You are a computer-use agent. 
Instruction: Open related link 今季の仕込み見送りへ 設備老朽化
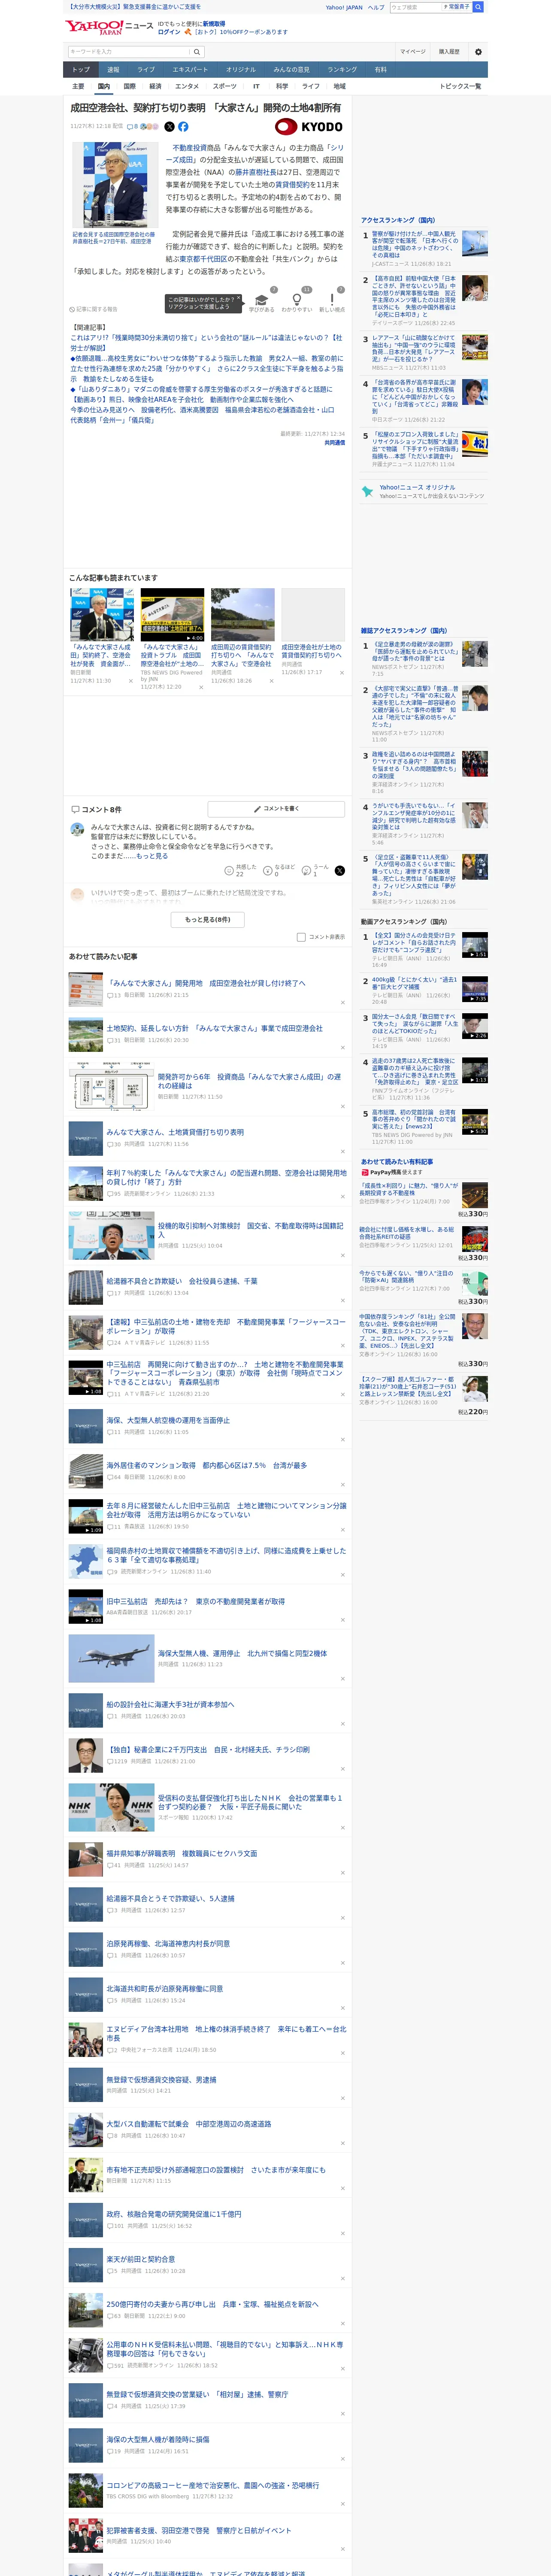[x=202, y=415]
